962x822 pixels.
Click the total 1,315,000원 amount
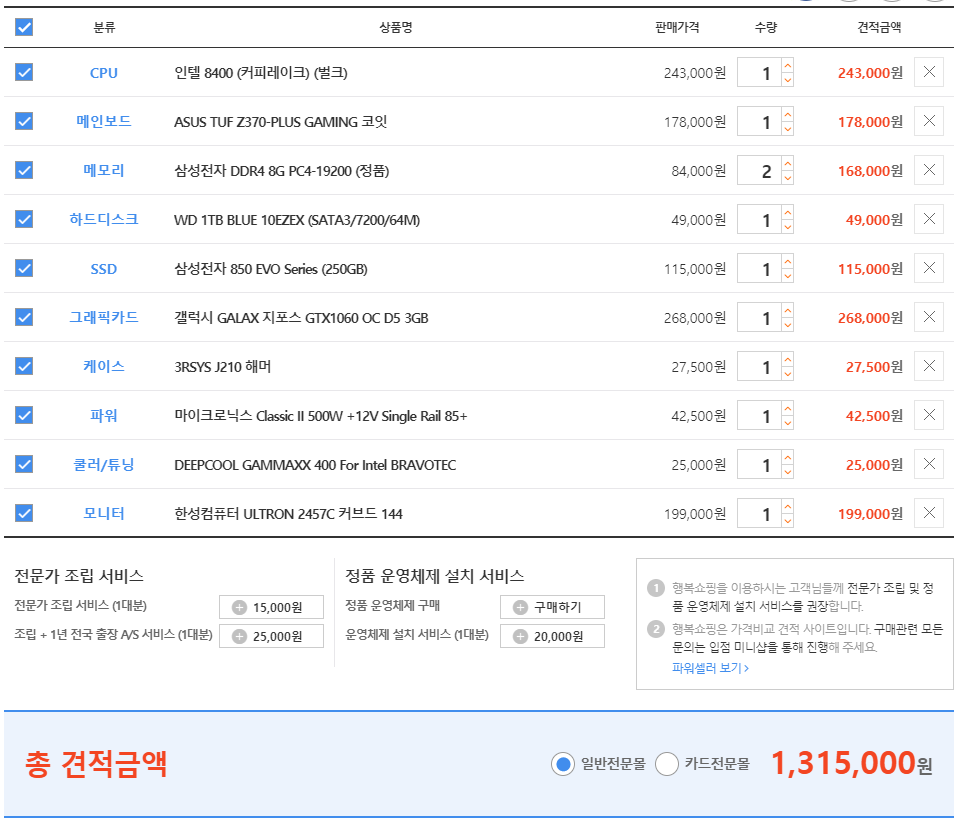tap(852, 764)
